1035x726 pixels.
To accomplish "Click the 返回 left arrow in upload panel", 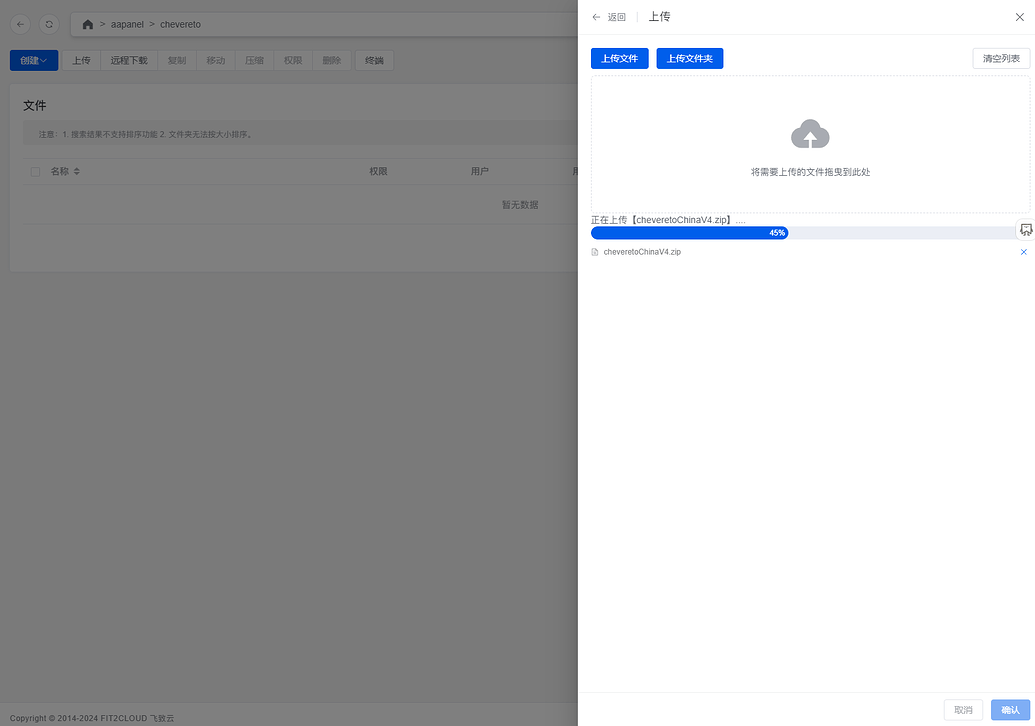I will click(x=597, y=17).
